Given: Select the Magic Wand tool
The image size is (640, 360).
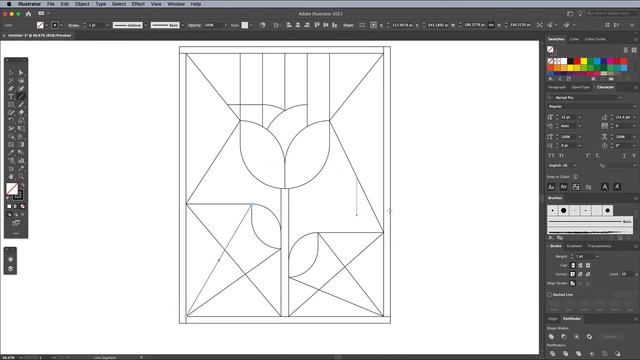Looking at the screenshot, I should [x=11, y=81].
